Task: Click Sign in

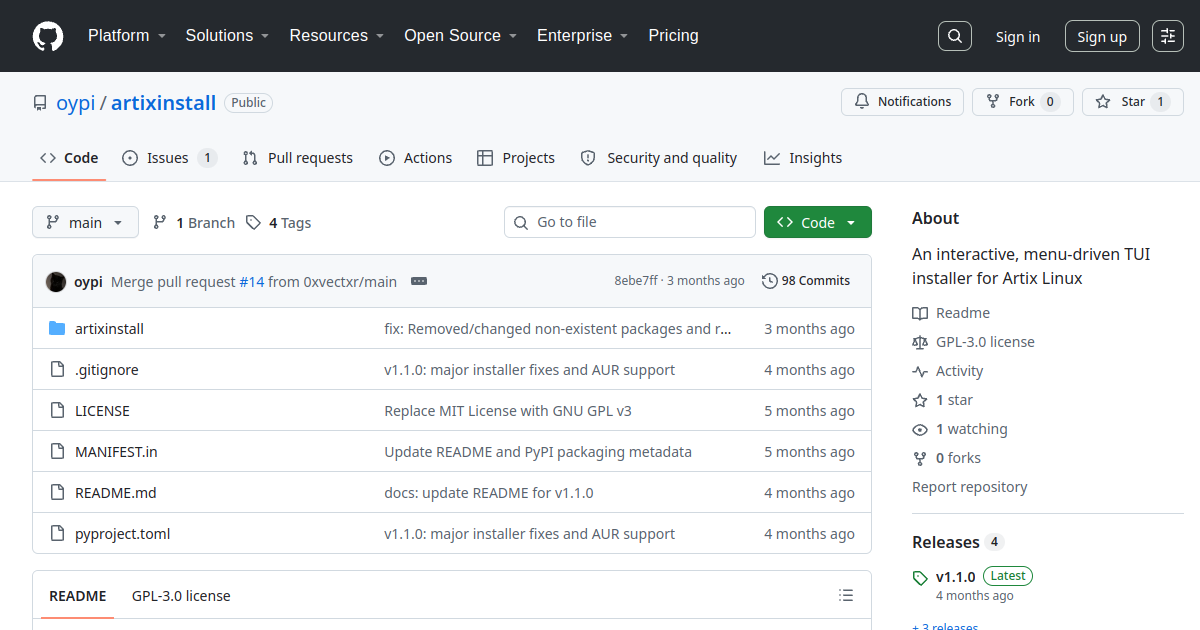Action: pyautogui.click(x=1017, y=37)
